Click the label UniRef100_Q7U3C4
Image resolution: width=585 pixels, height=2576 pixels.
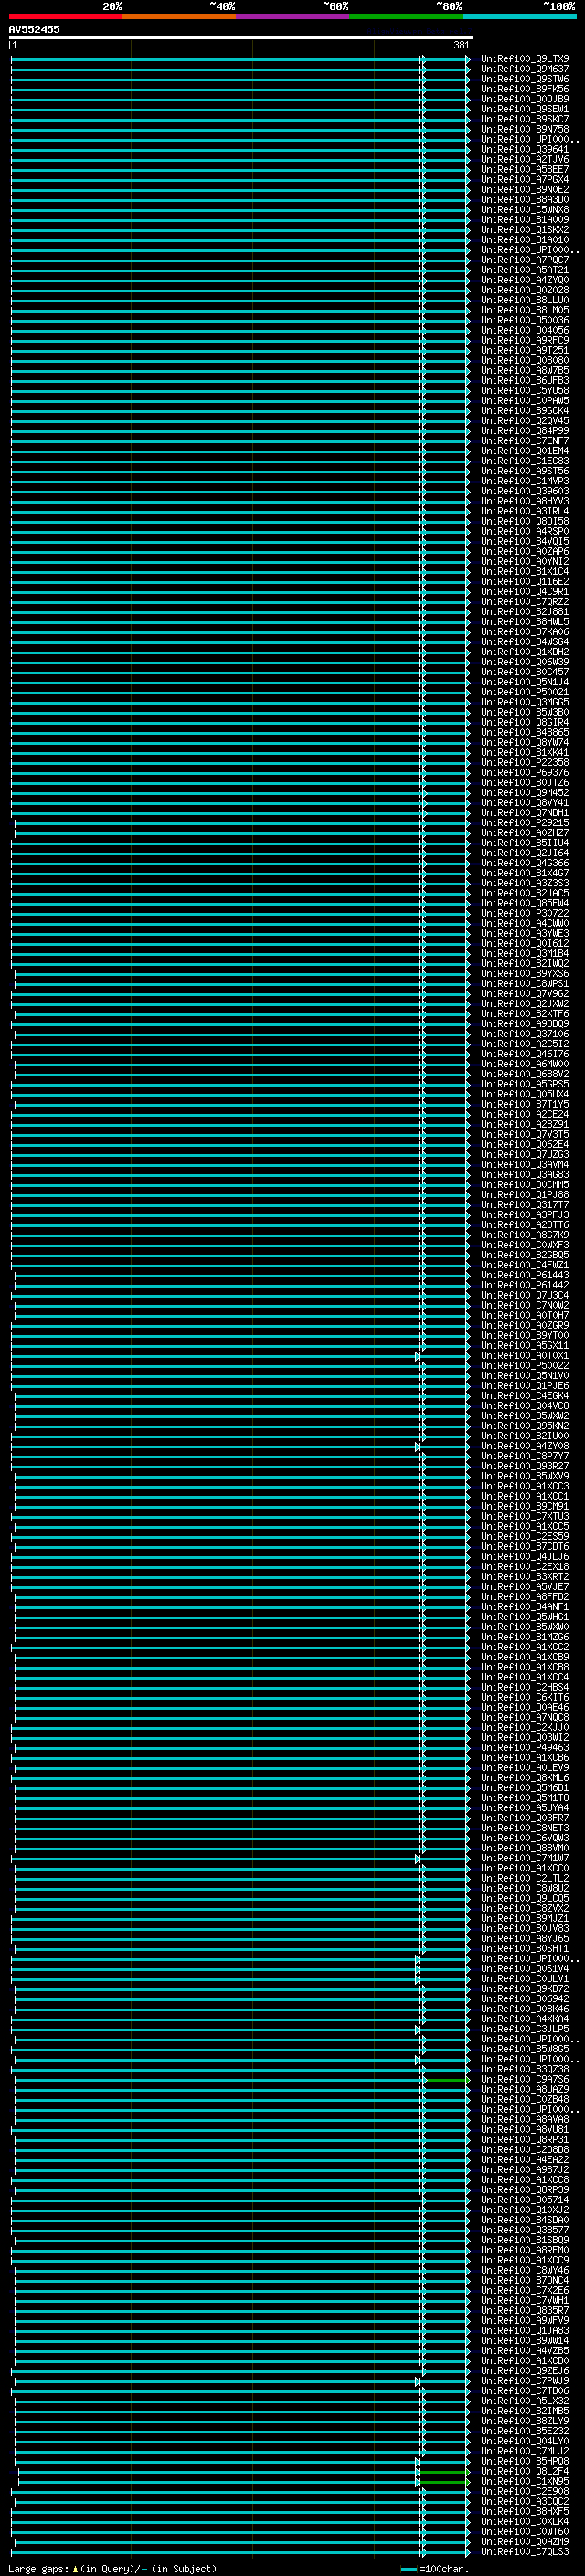[524, 1295]
